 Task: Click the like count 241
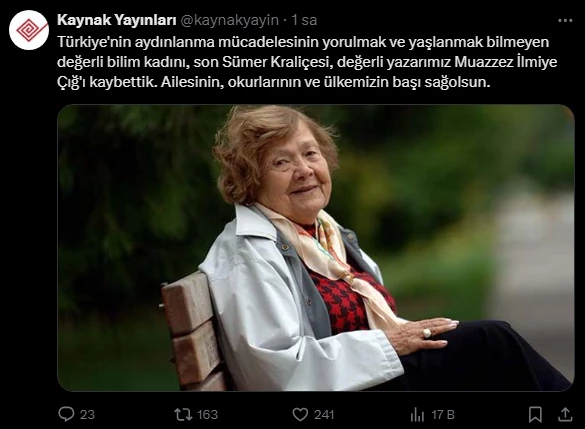tap(324, 414)
